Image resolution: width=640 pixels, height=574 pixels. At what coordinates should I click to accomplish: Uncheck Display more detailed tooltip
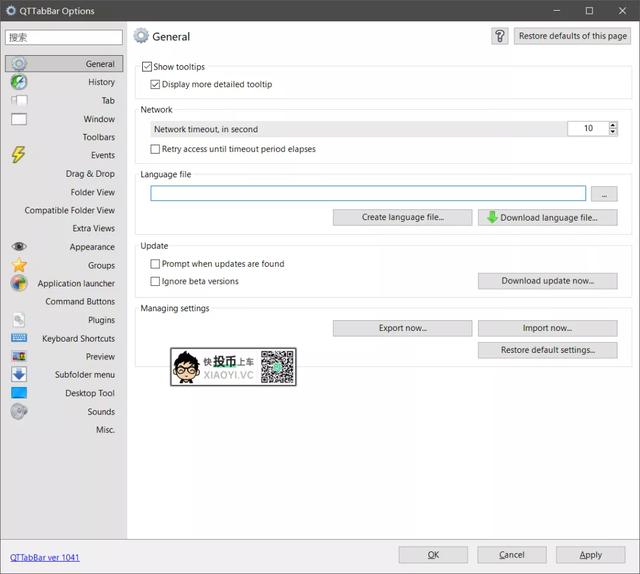click(155, 85)
